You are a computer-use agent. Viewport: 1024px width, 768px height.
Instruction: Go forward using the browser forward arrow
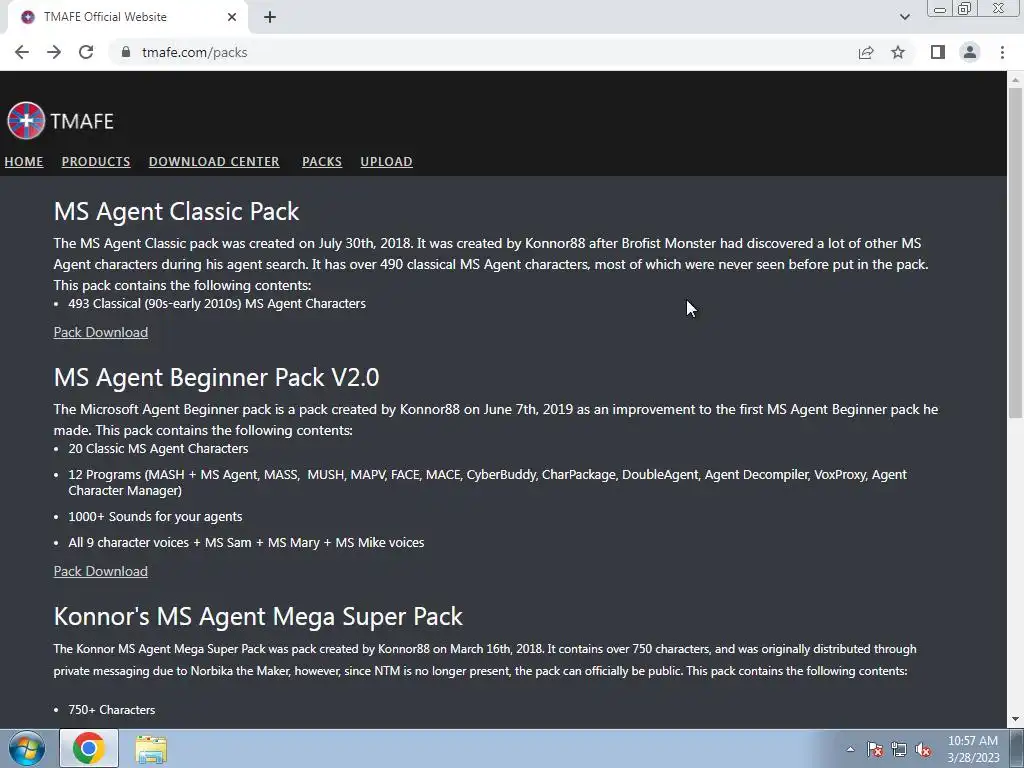pos(54,52)
